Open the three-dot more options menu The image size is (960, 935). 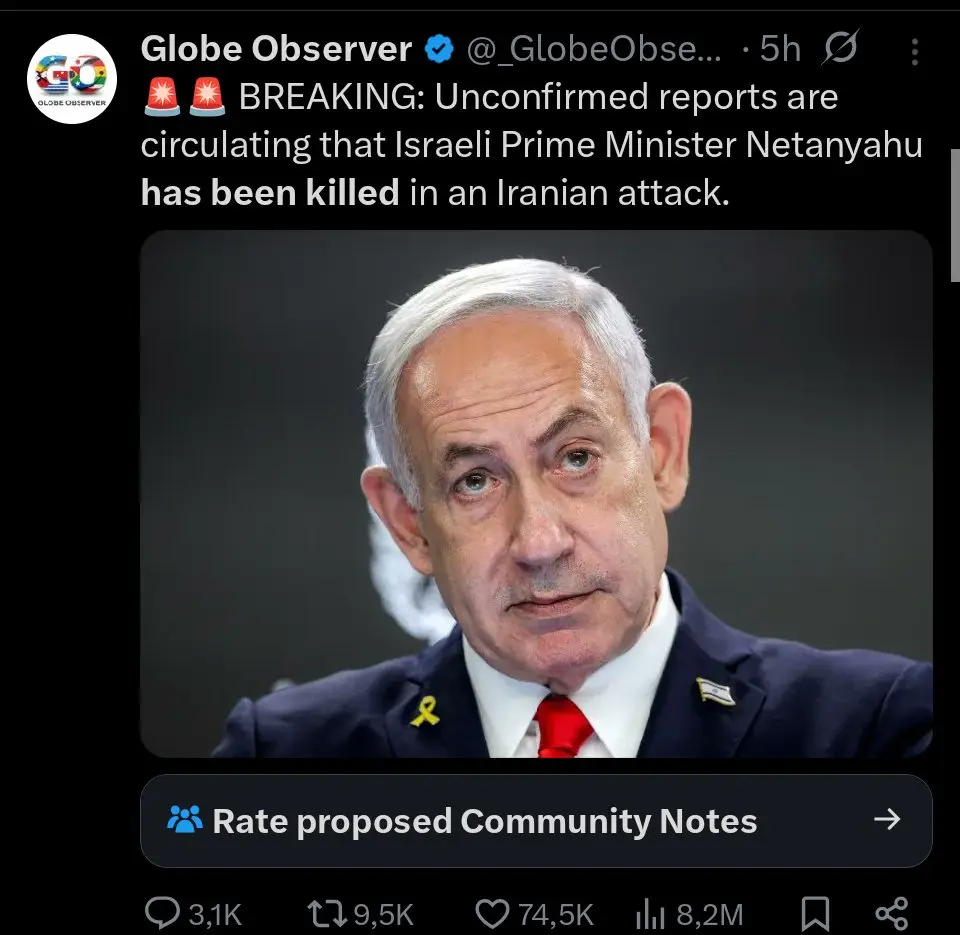coord(915,52)
